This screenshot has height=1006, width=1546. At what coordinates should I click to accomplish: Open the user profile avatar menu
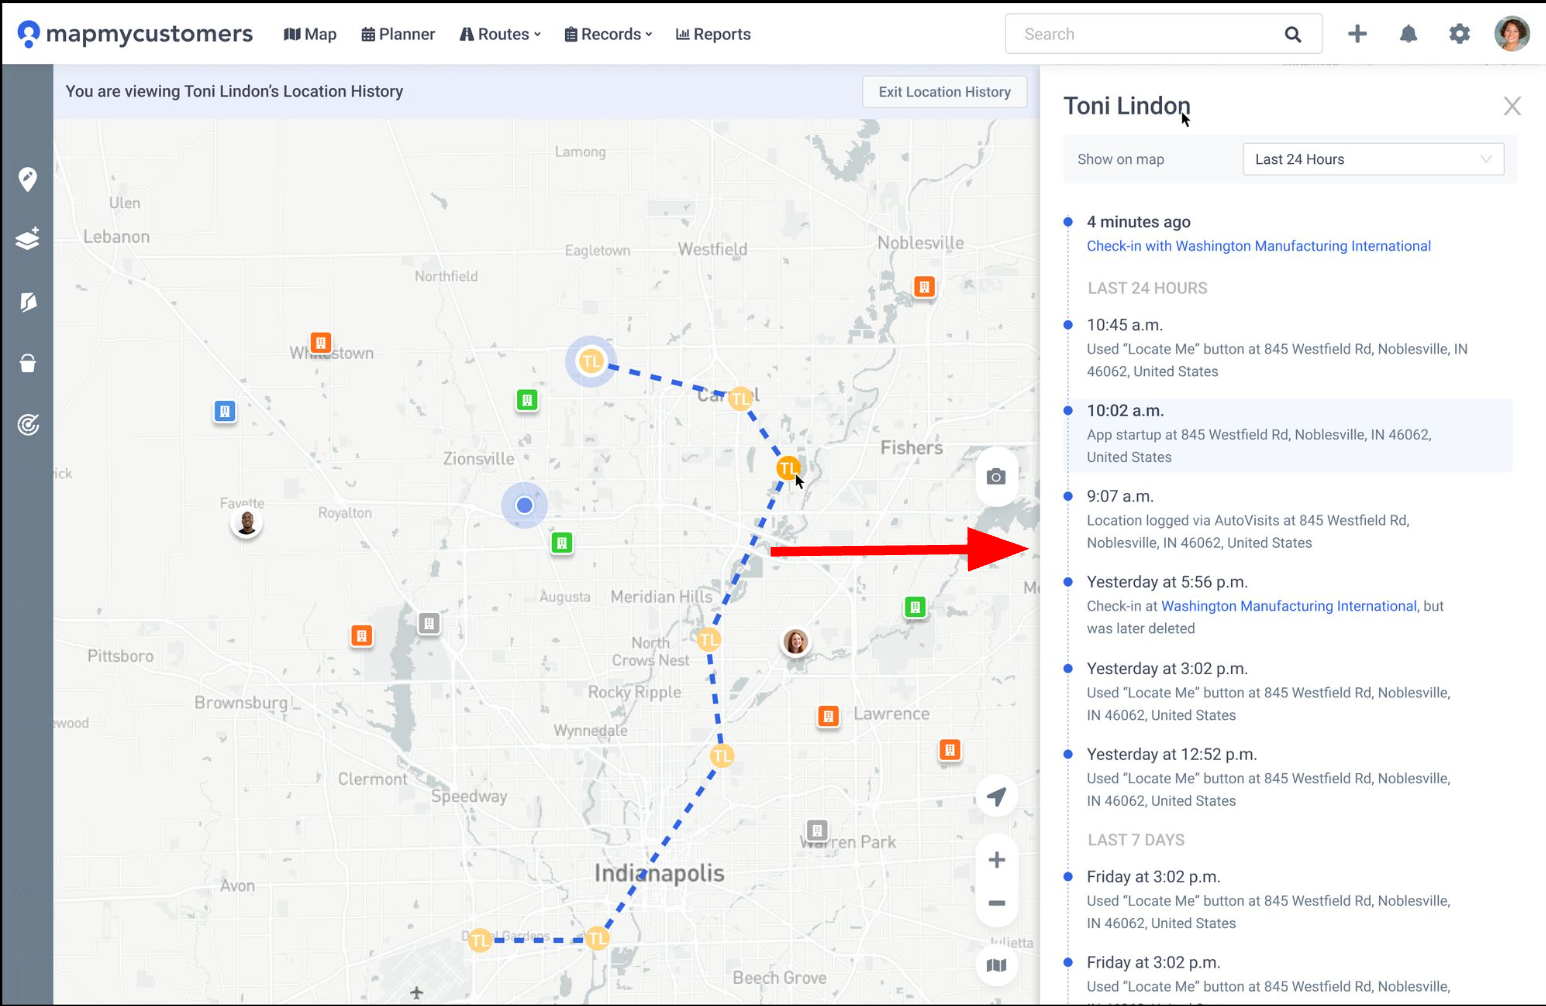[1512, 34]
